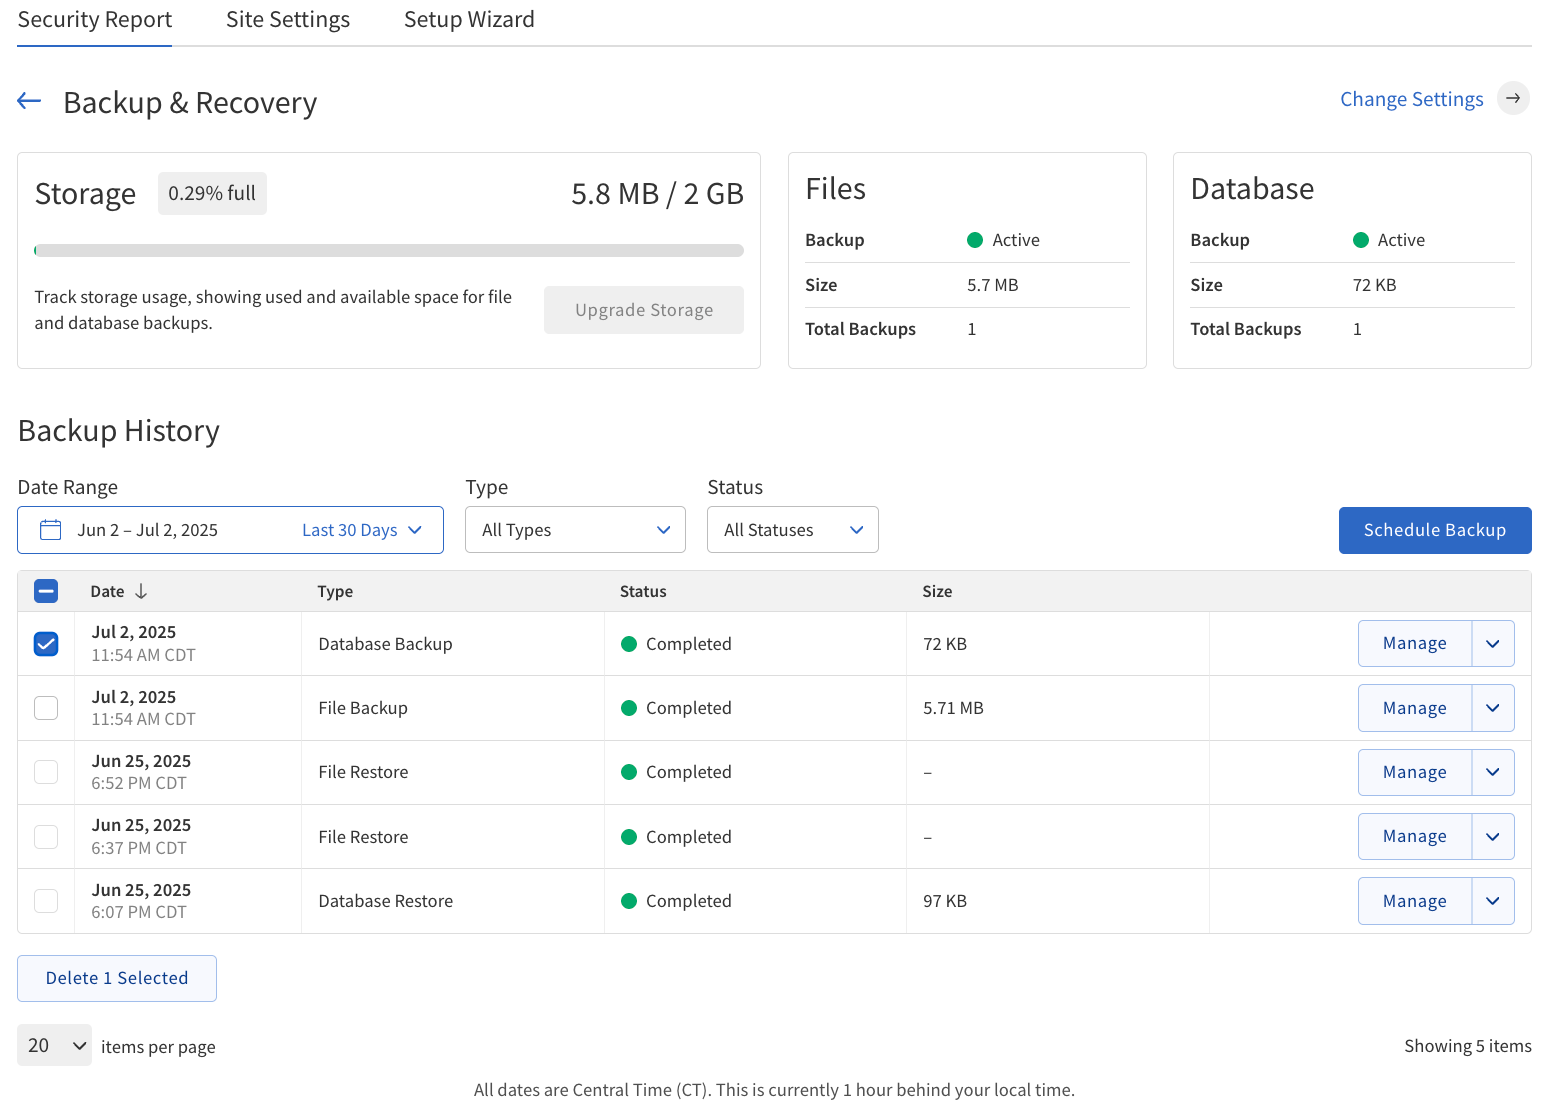The image size is (1552, 1118).
Task: Click Manage for the 6:52 PM File Restore
Action: pyautogui.click(x=1414, y=772)
